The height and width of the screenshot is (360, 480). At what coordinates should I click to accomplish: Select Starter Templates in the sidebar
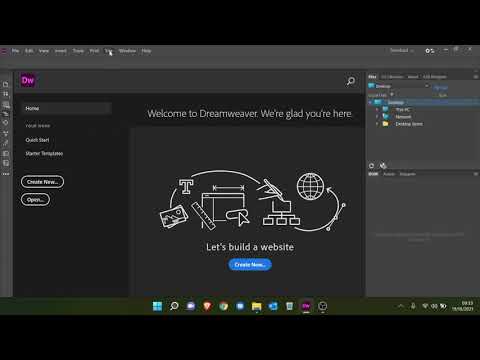tap(44, 153)
